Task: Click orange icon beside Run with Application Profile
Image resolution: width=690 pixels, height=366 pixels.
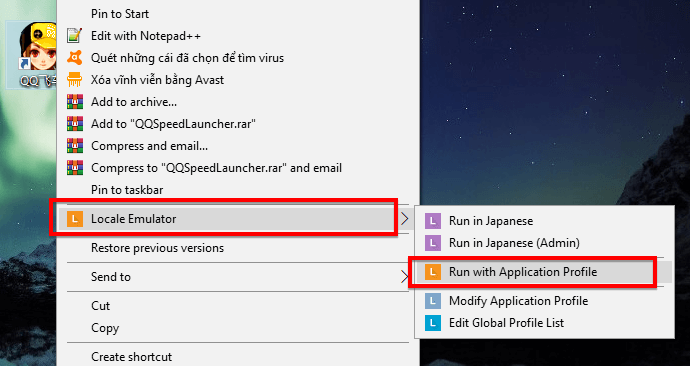Action: [x=433, y=272]
